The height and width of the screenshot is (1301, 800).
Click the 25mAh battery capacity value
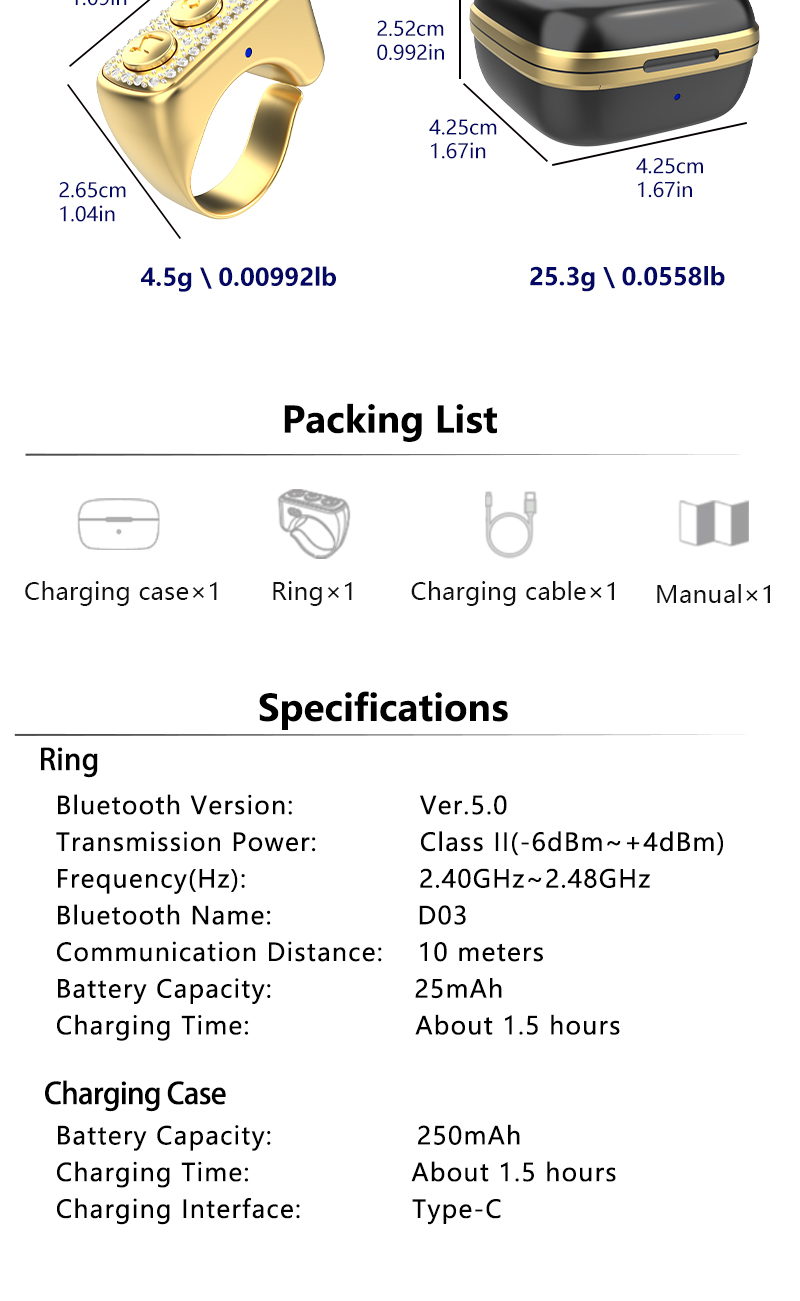point(459,989)
